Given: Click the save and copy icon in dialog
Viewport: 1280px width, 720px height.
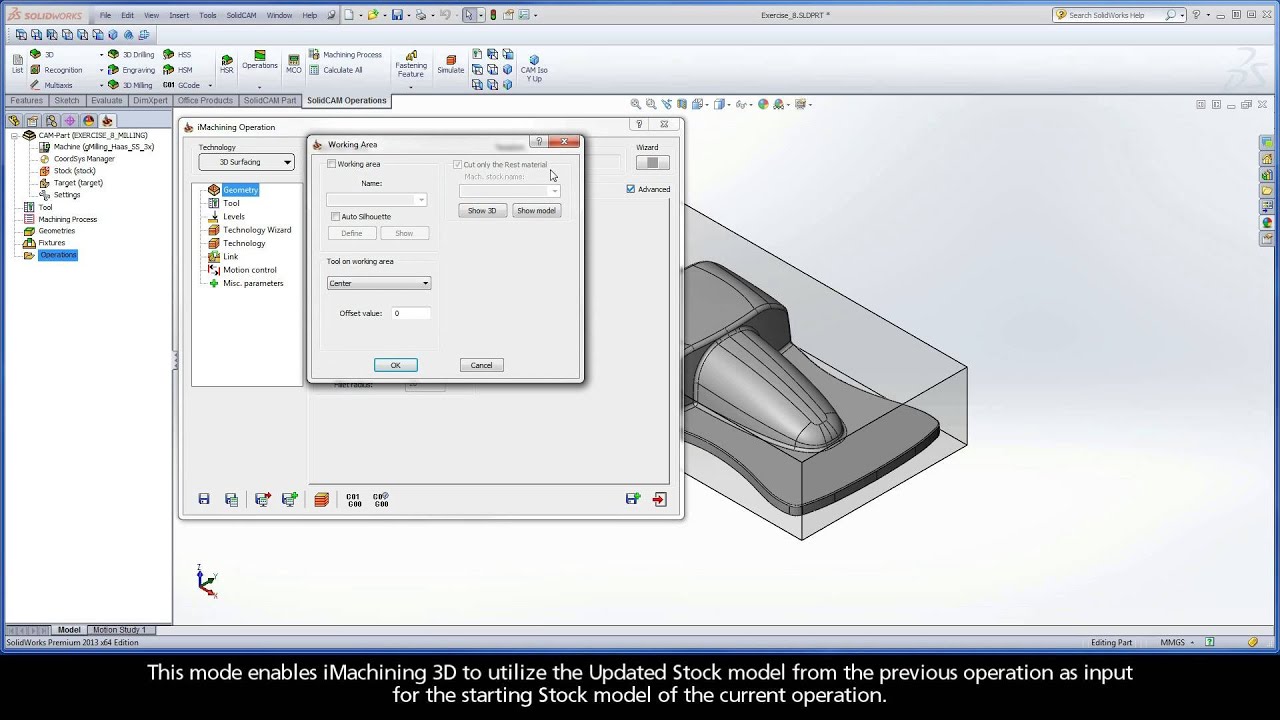Looking at the screenshot, I should click(232, 499).
